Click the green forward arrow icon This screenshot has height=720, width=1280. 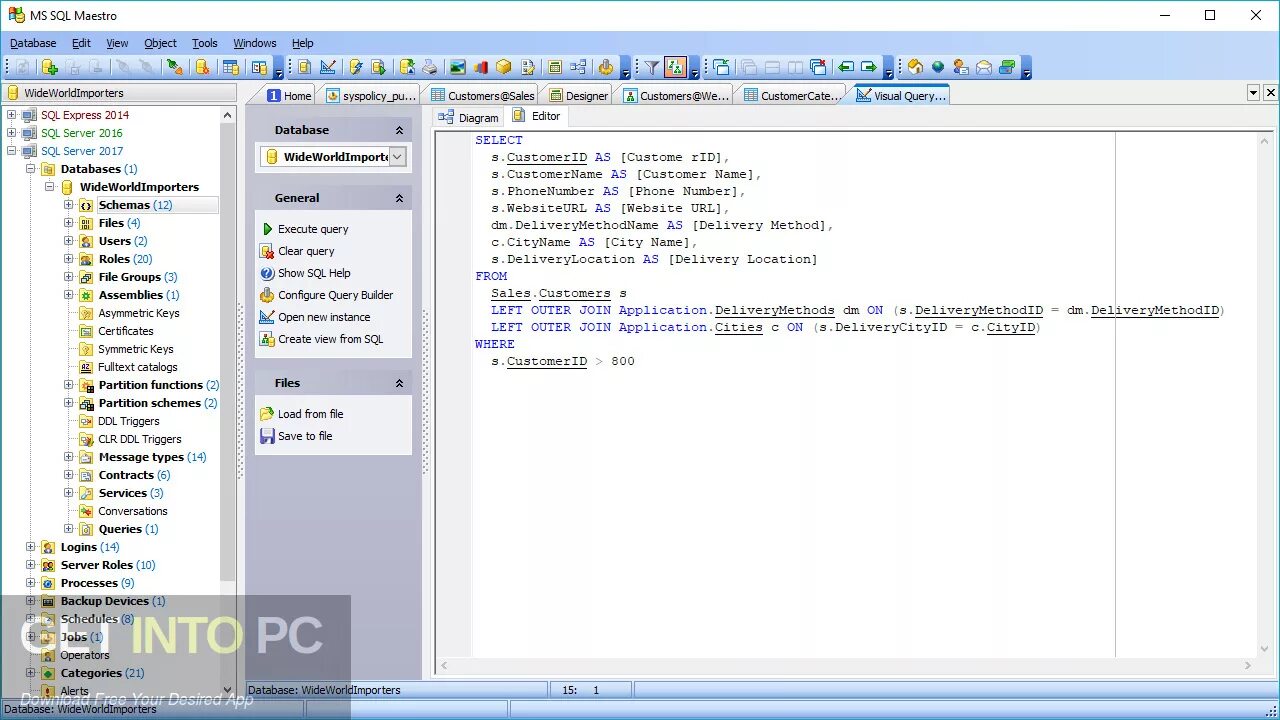(x=869, y=67)
